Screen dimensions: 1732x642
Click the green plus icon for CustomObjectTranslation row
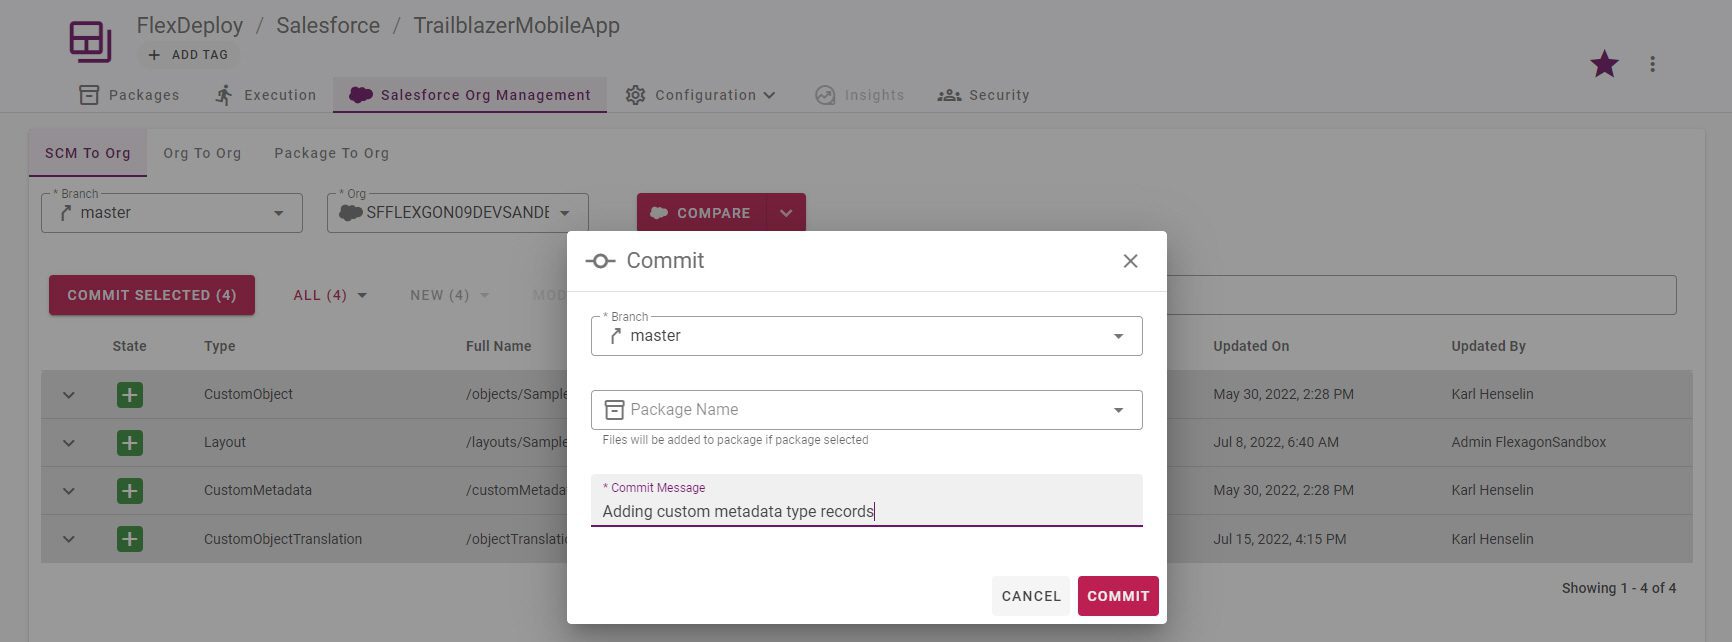point(129,539)
